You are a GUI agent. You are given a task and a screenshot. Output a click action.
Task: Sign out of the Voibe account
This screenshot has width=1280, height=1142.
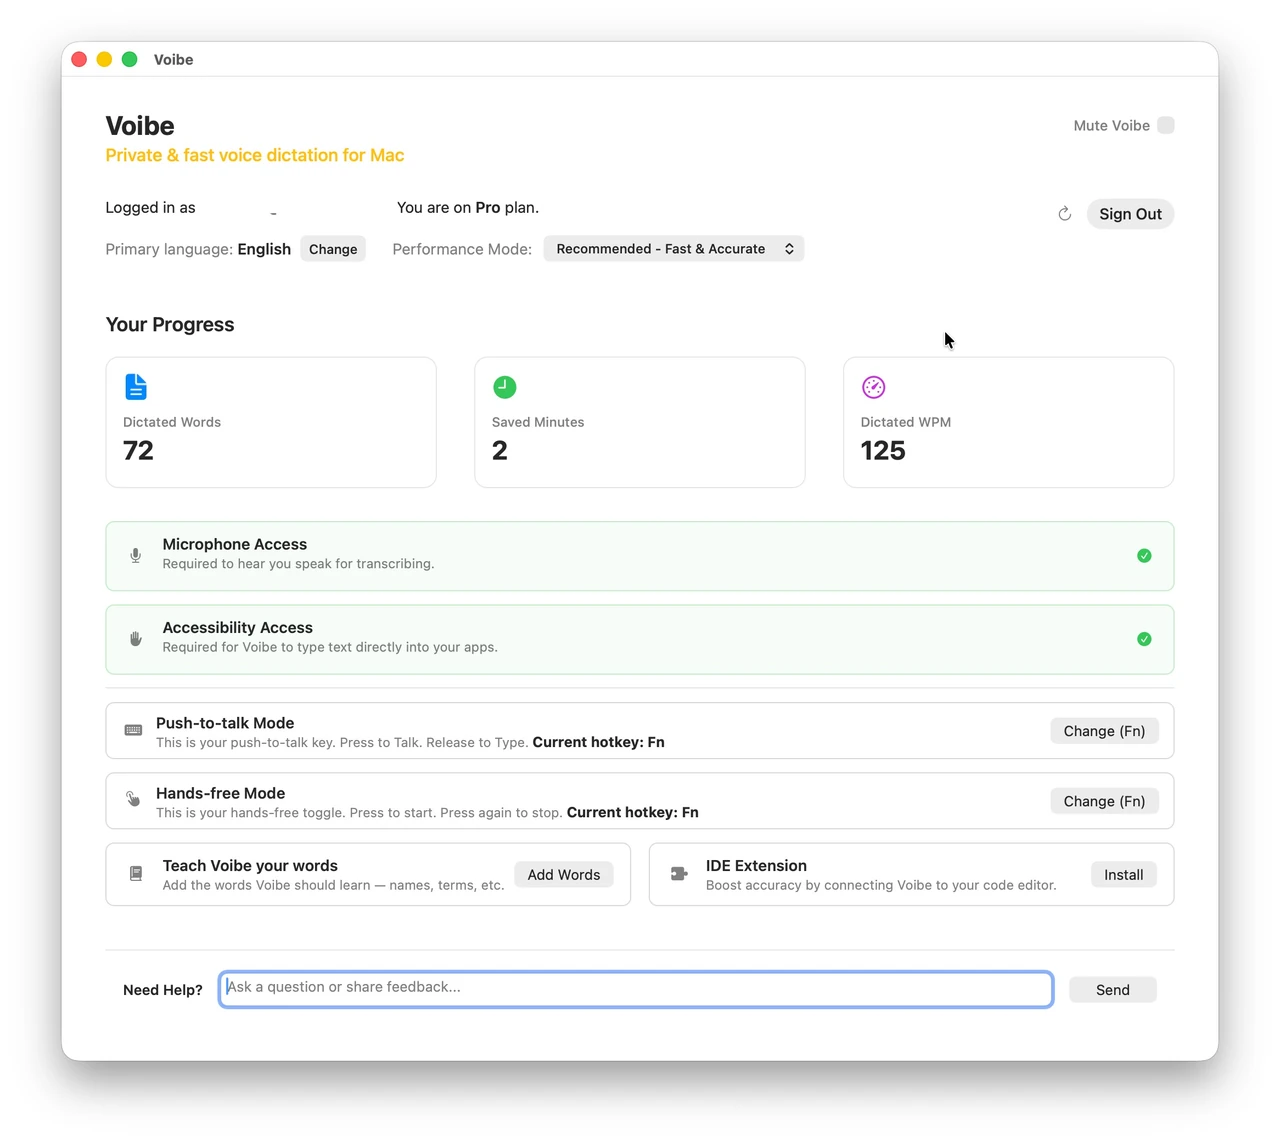[1130, 214]
